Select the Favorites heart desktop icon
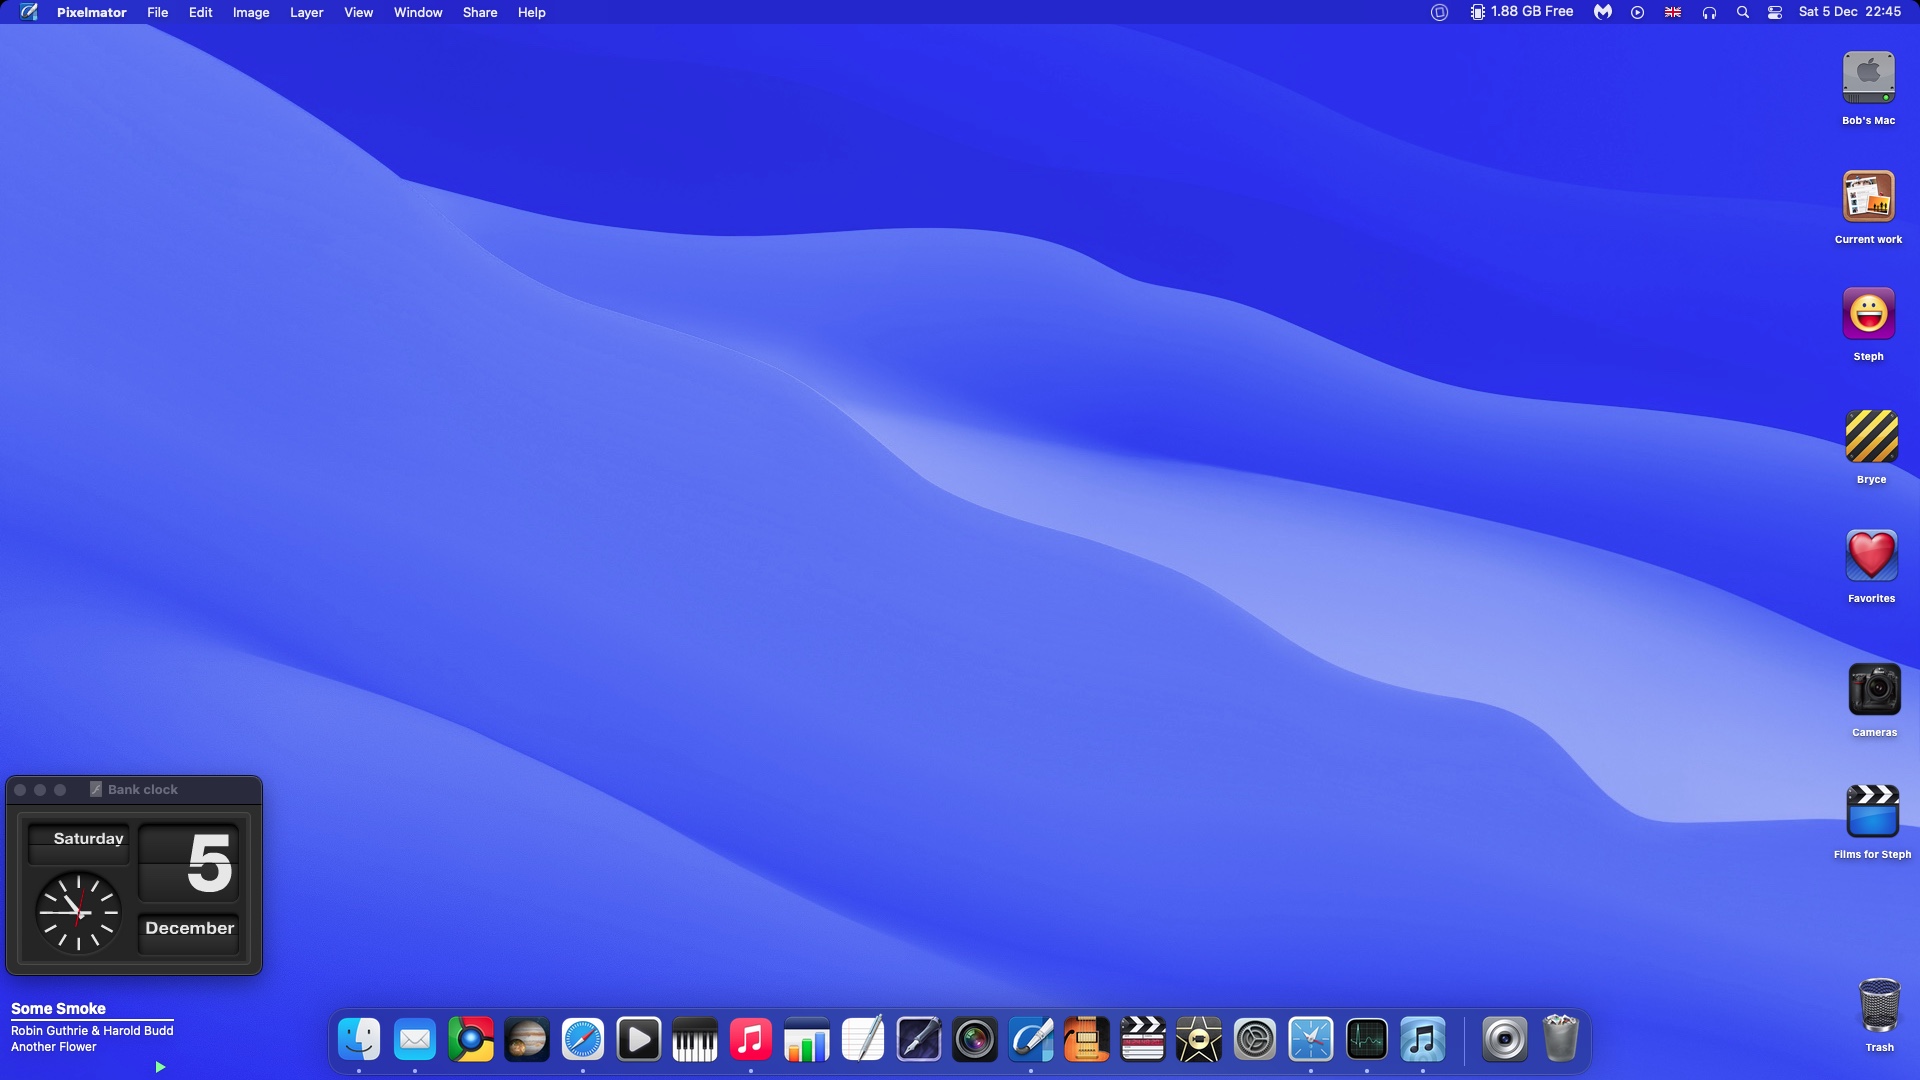1920x1080 pixels. coord(1871,556)
